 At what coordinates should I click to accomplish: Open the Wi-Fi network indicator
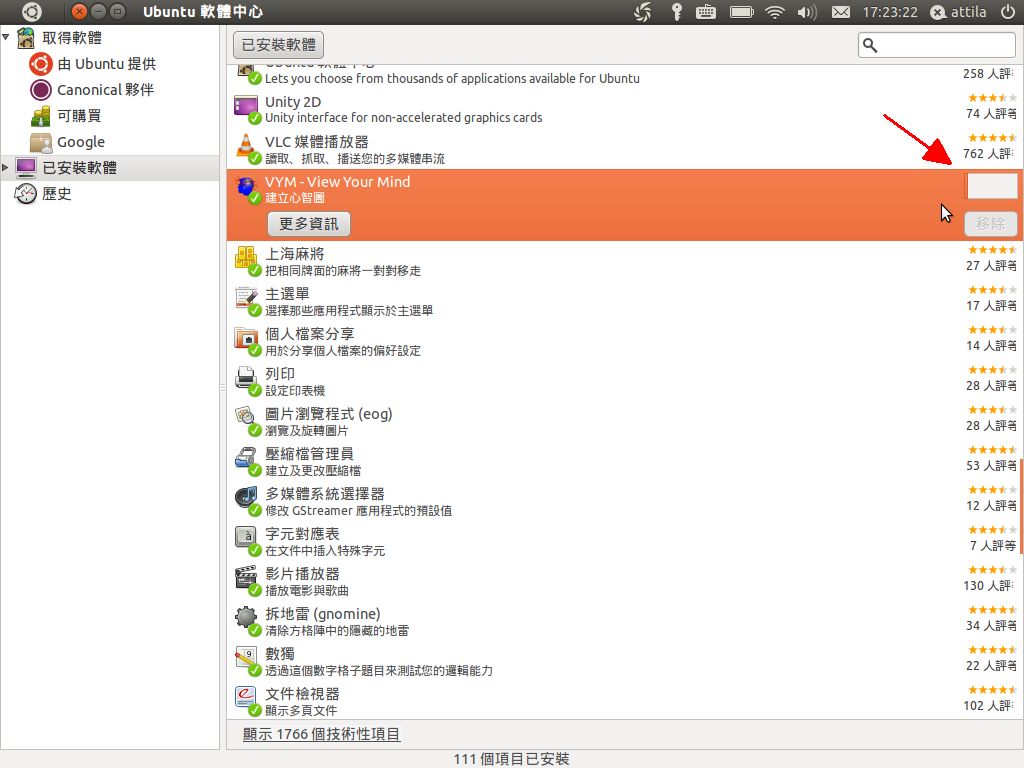775,12
